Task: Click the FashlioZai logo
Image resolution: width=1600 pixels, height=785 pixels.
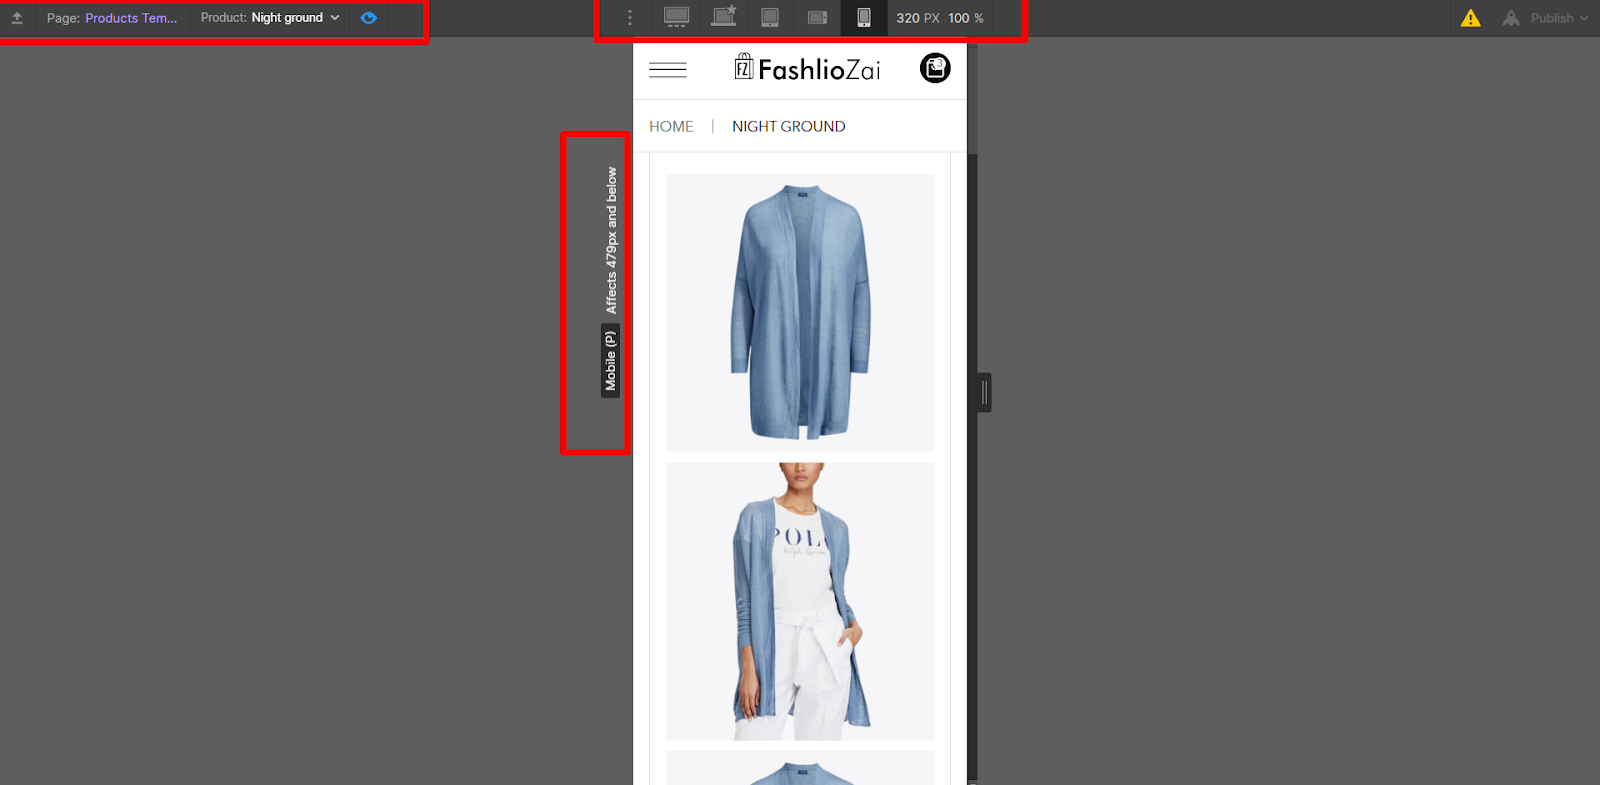Action: click(807, 68)
